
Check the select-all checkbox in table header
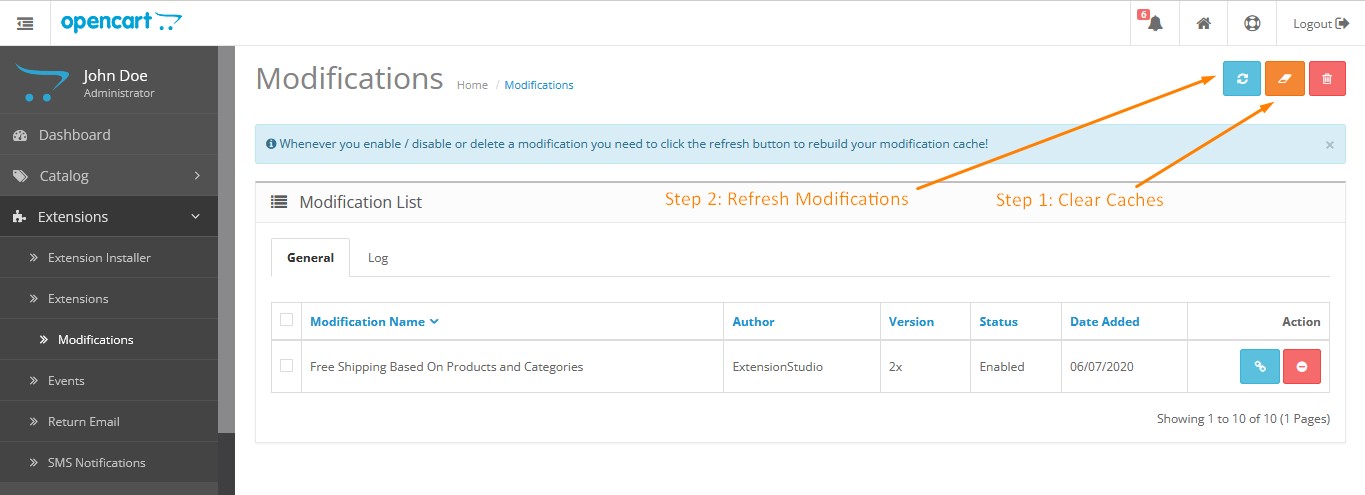click(287, 320)
